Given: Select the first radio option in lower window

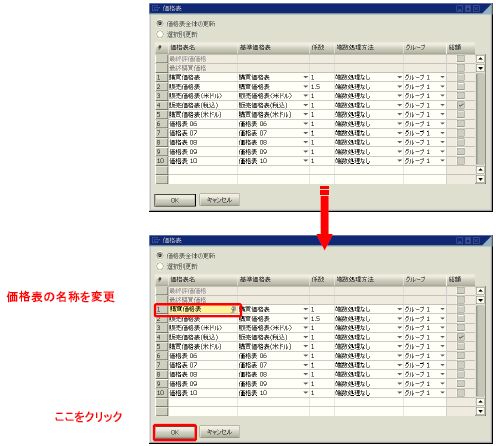Looking at the screenshot, I should [160, 256].
